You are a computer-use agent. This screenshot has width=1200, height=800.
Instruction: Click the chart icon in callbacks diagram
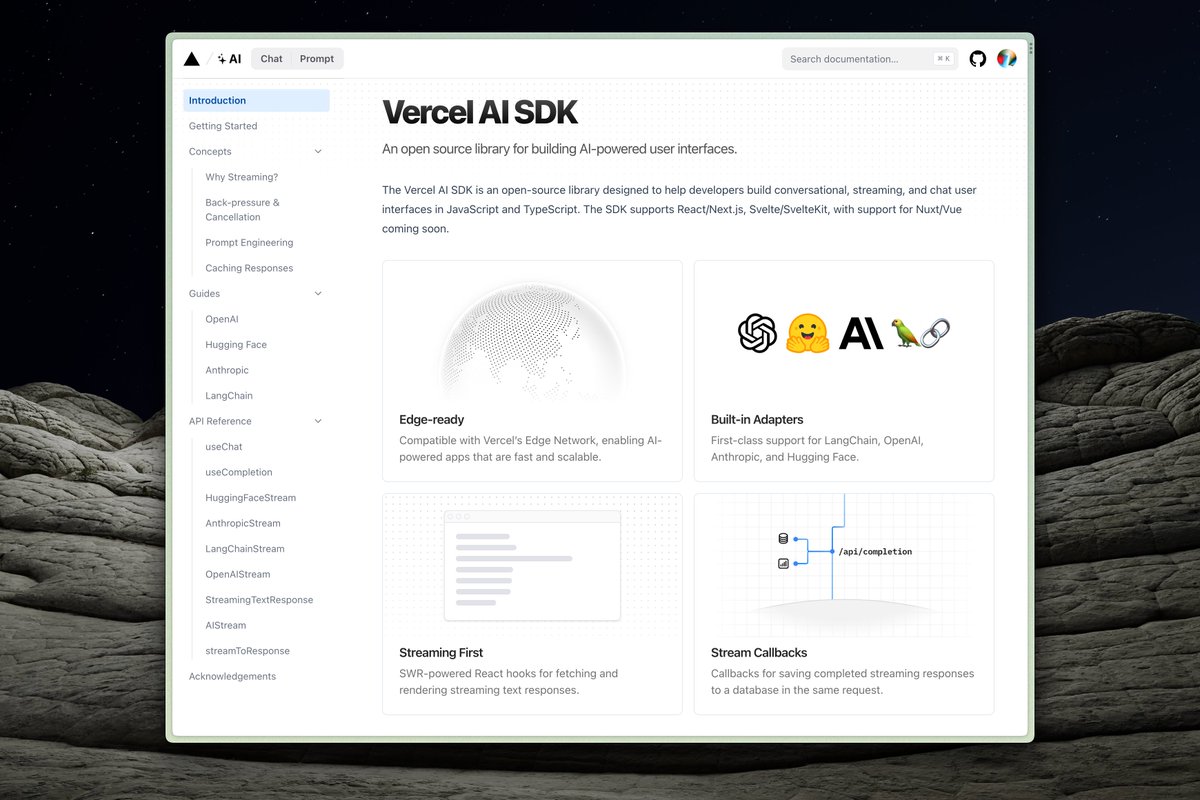(x=784, y=564)
